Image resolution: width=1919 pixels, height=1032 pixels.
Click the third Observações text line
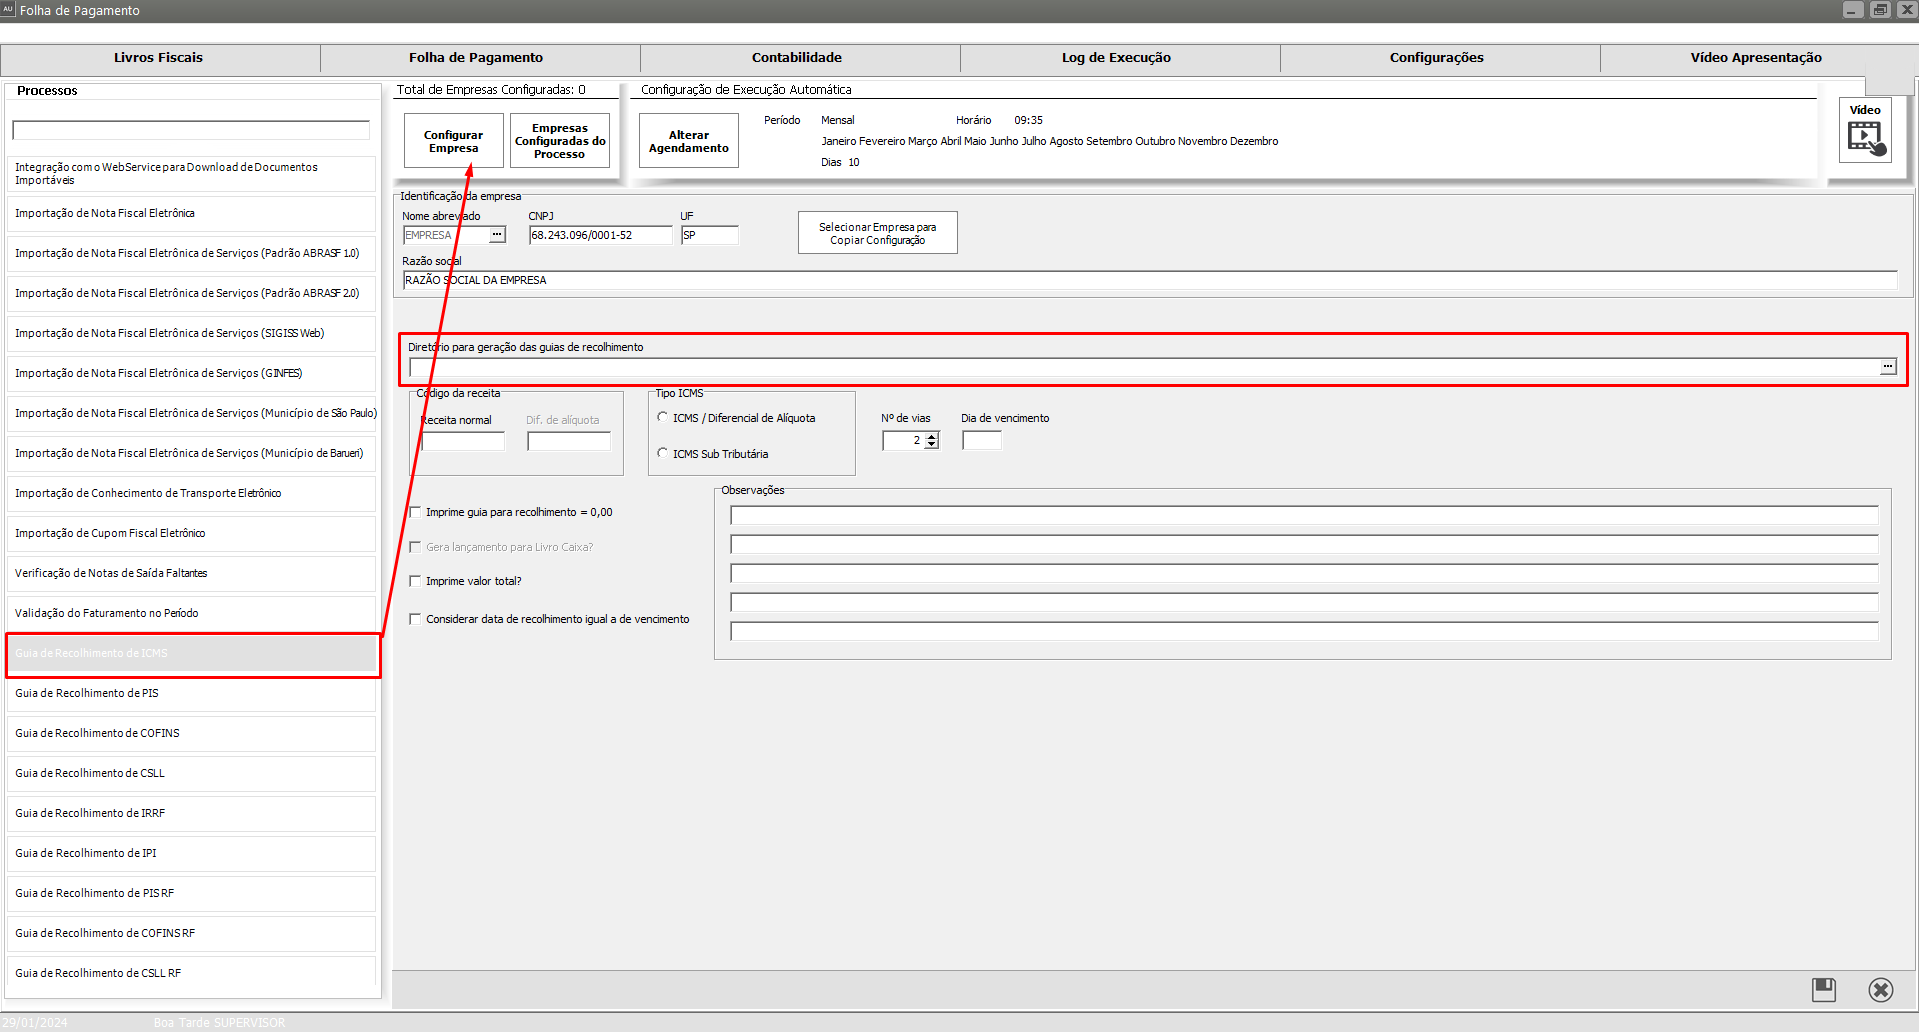pos(1304,573)
